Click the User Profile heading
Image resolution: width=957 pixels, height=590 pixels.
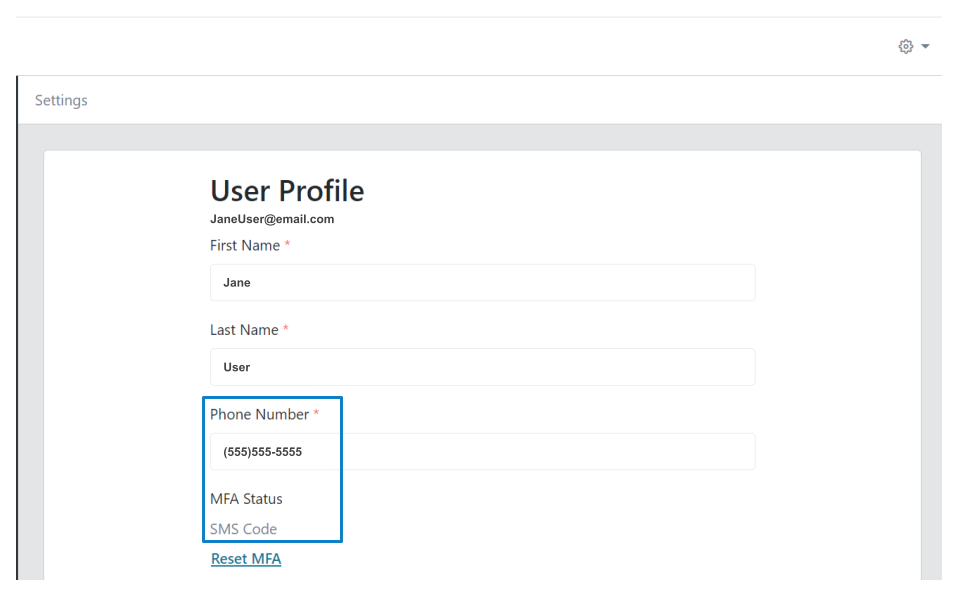click(287, 191)
